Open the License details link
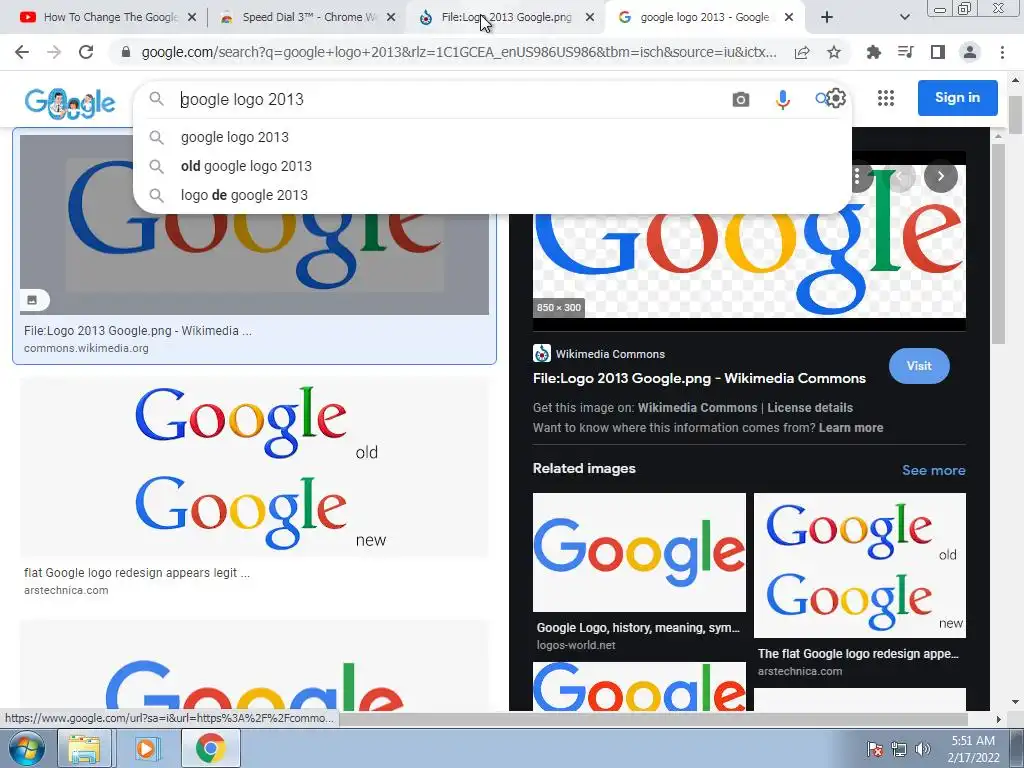This screenshot has width=1024, height=768. pyautogui.click(x=810, y=408)
